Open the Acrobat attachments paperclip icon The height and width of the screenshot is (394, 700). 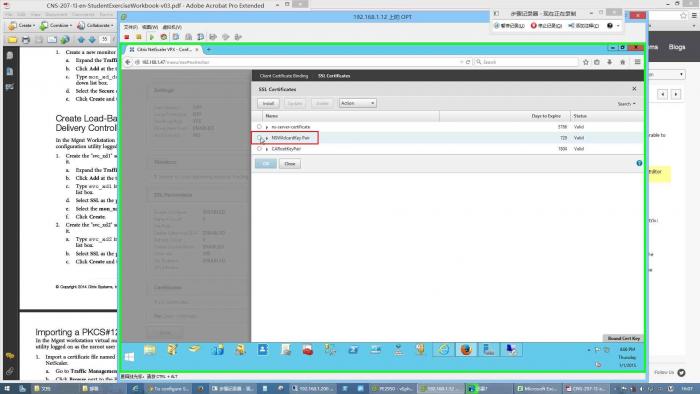click(x=10, y=371)
